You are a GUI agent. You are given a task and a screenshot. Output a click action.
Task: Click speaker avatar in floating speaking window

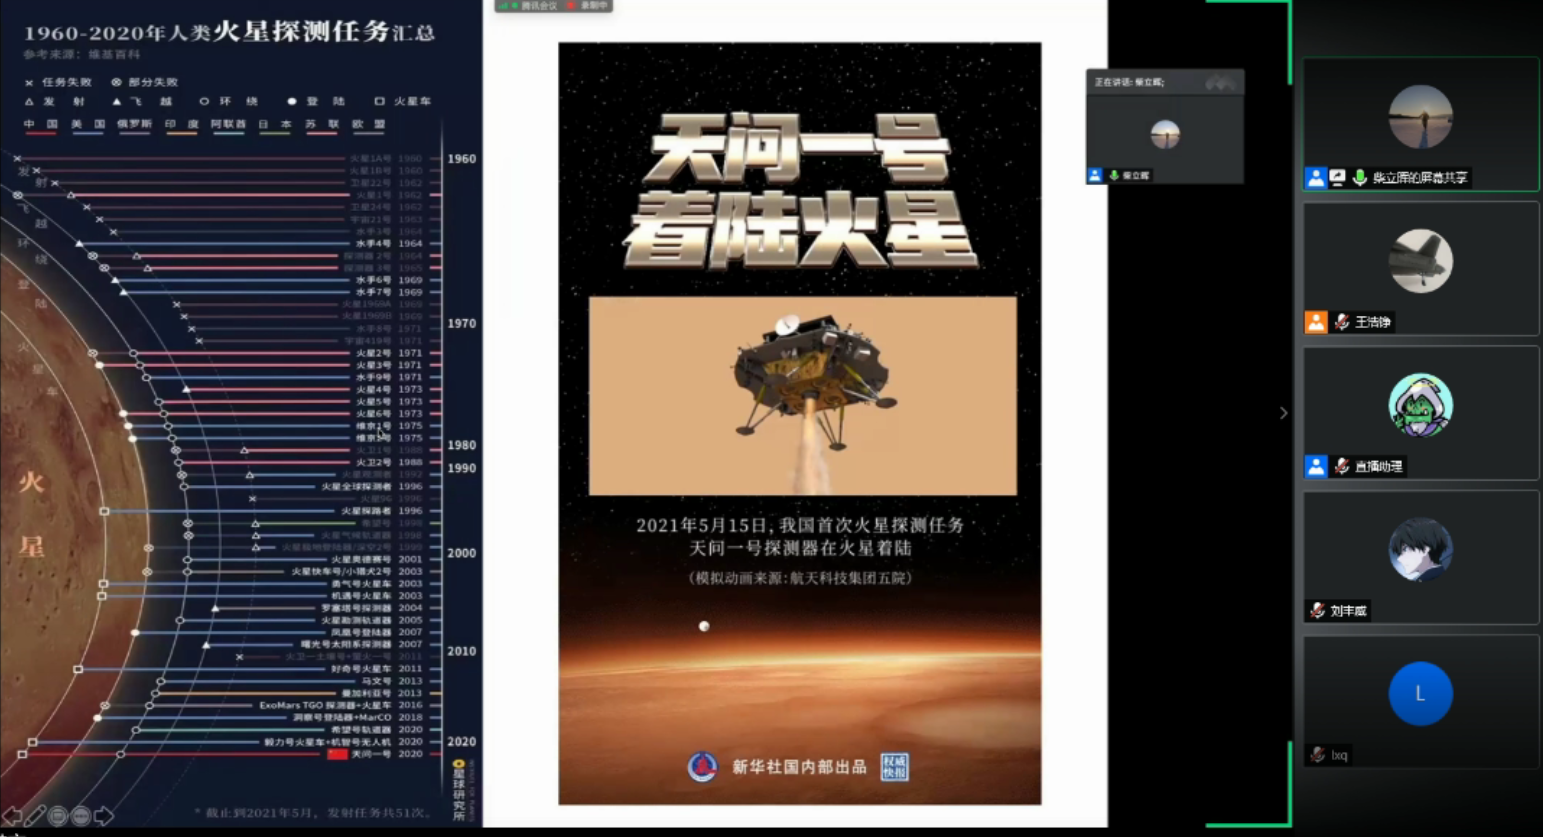pyautogui.click(x=1165, y=134)
